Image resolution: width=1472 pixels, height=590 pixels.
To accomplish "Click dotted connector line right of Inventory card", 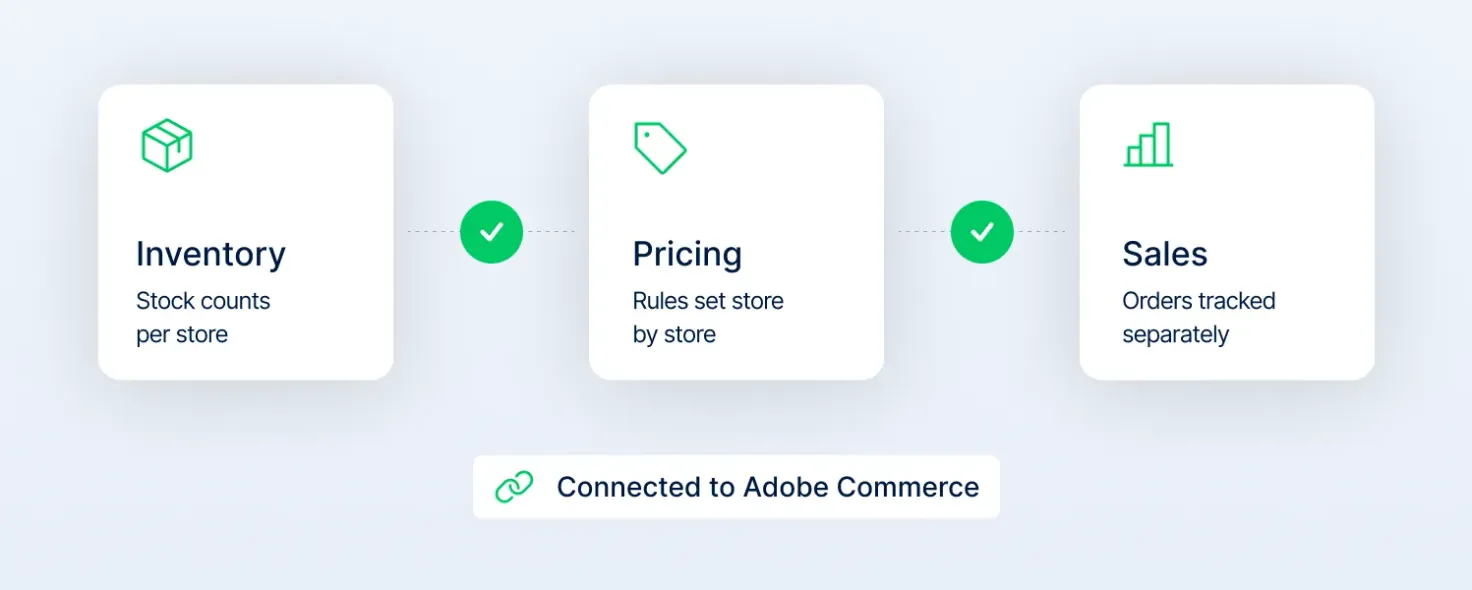I will pyautogui.click(x=432, y=232).
